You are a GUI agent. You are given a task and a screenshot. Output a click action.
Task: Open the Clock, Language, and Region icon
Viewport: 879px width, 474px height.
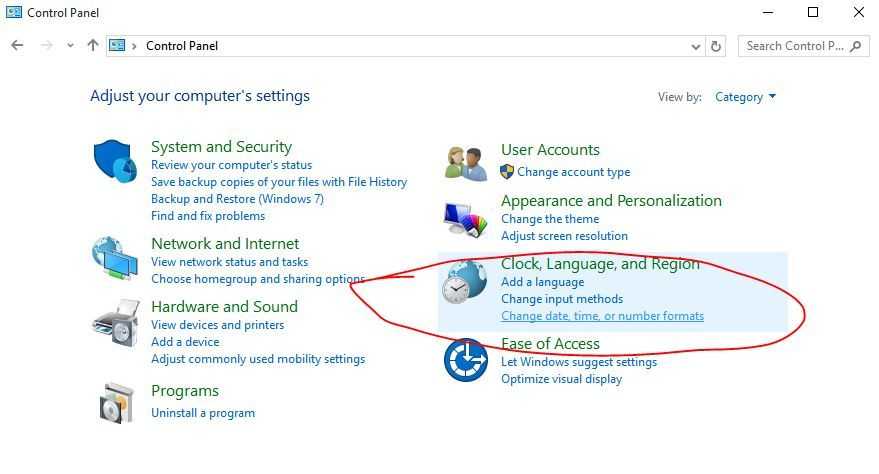tap(464, 282)
